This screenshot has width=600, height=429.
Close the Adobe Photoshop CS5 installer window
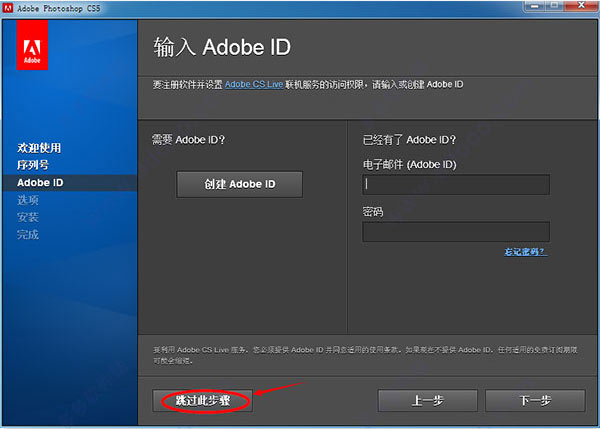(x=580, y=5)
